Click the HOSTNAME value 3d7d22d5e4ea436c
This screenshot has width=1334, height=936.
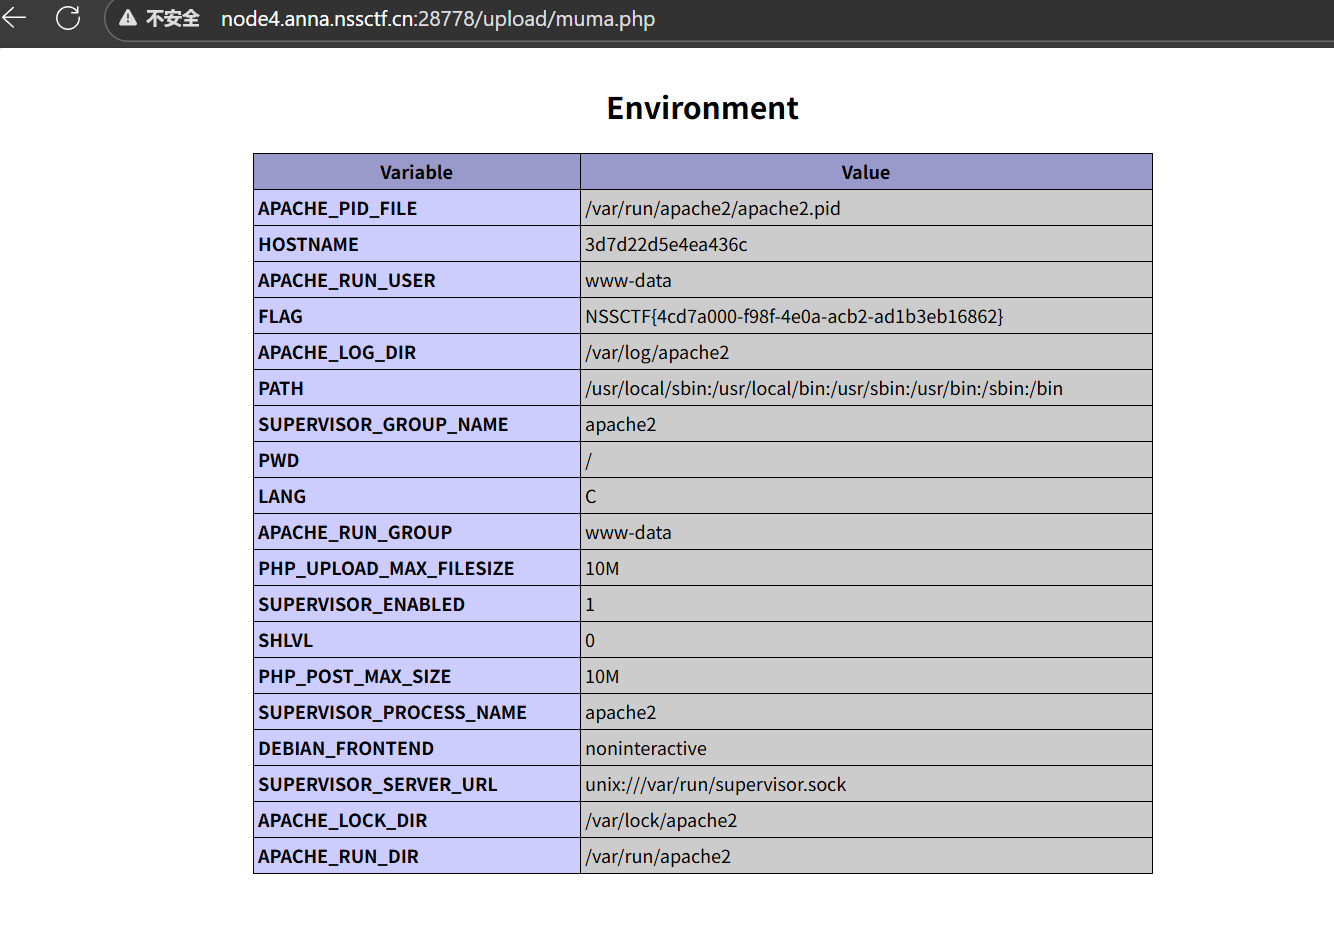coord(666,244)
